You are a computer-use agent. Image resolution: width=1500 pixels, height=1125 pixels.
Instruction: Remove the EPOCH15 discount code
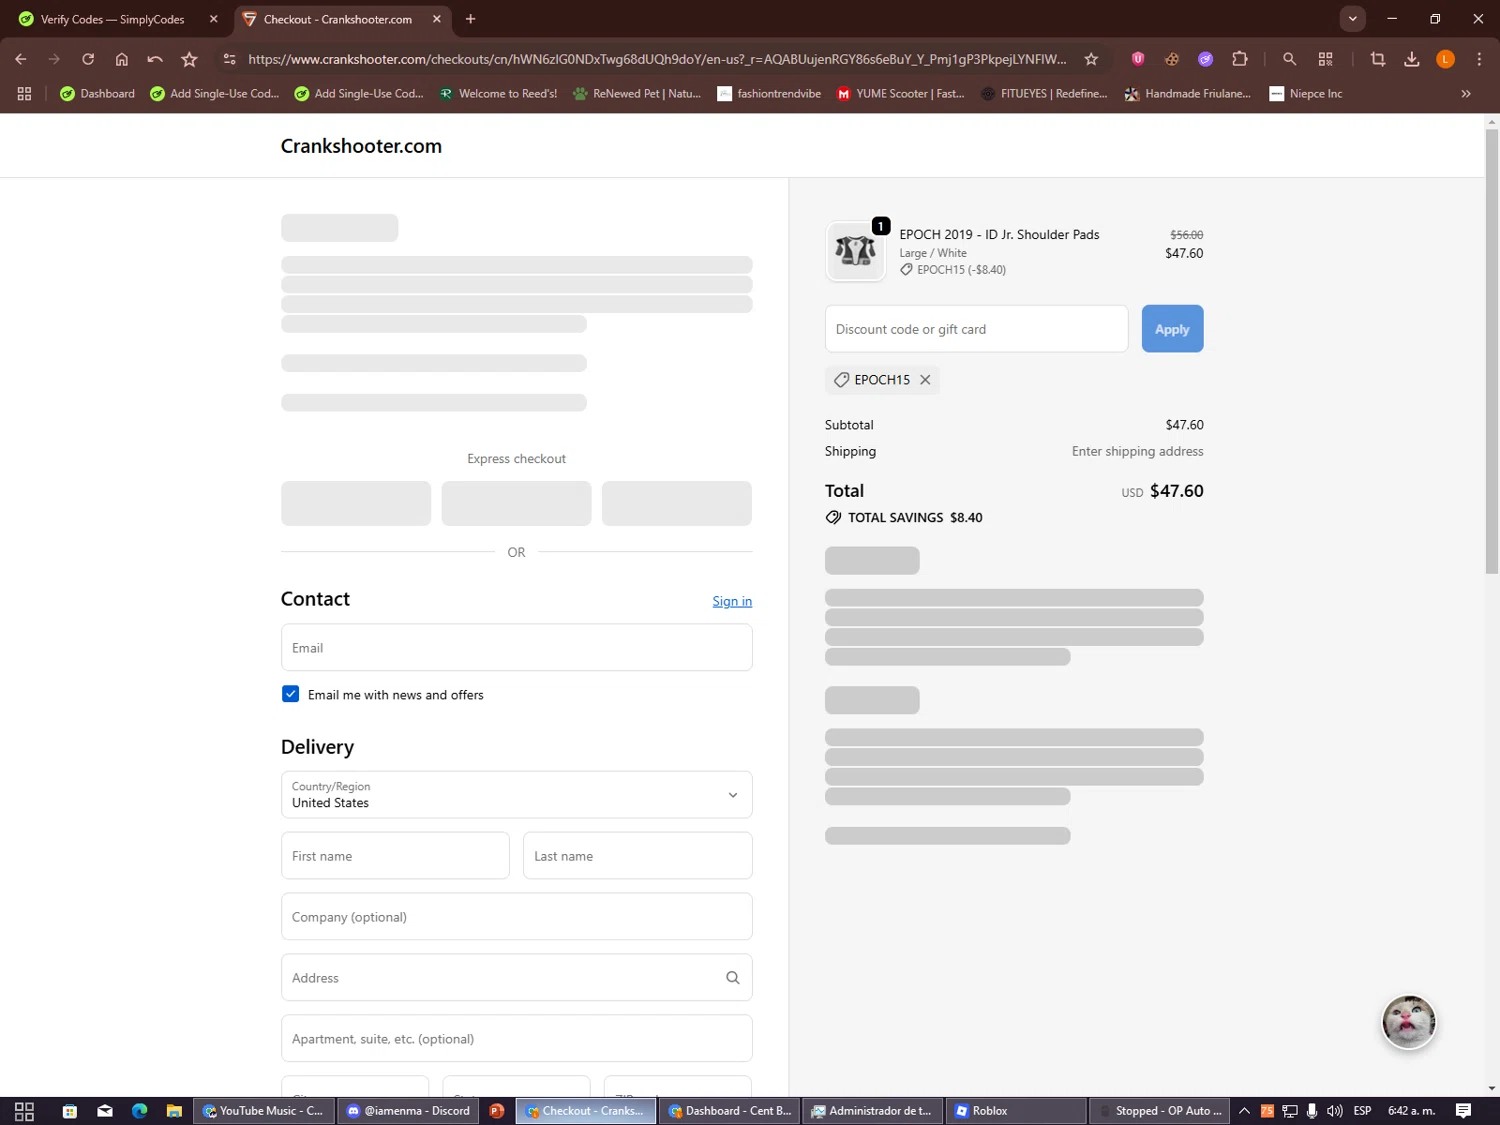(925, 380)
